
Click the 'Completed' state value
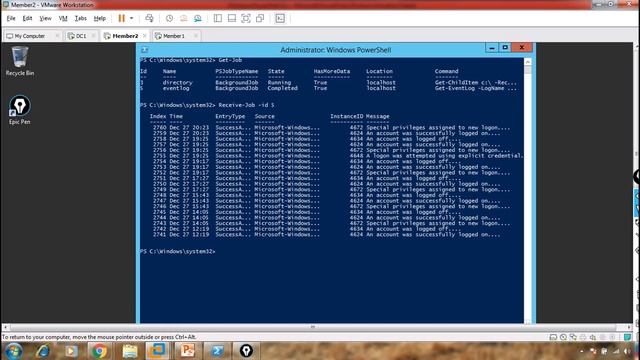[x=282, y=88]
